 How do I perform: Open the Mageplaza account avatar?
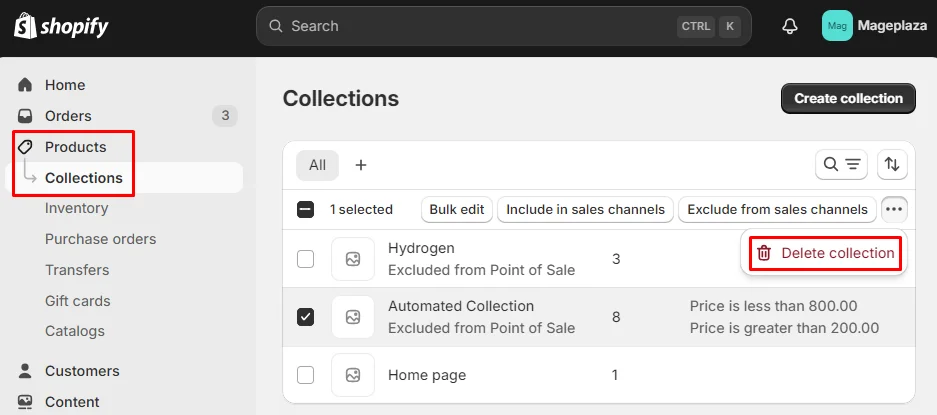pyautogui.click(x=837, y=26)
